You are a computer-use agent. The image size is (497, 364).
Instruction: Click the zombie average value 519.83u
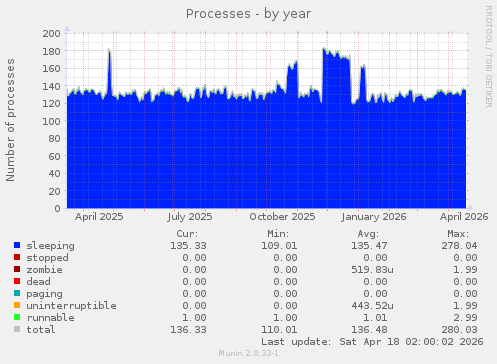(x=372, y=270)
